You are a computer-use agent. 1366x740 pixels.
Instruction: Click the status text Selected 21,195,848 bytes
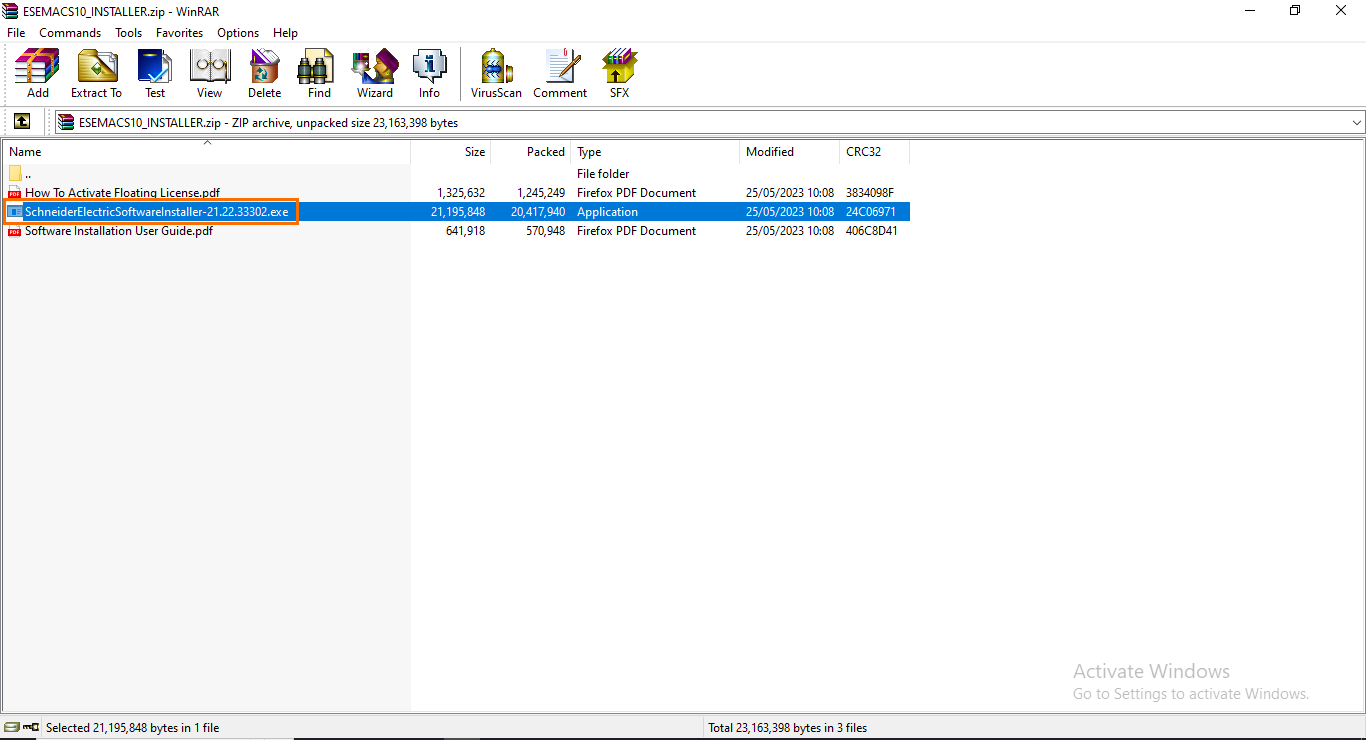(x=132, y=728)
